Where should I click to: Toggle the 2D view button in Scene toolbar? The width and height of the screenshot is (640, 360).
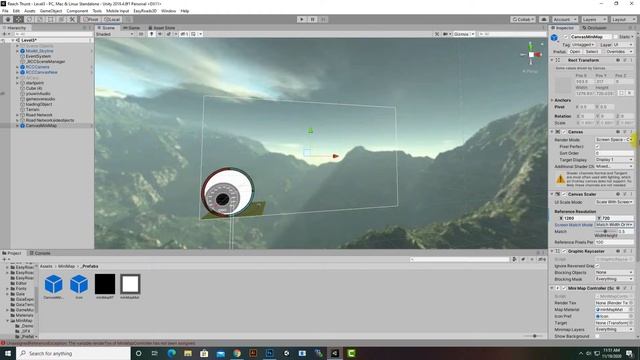[x=141, y=34]
